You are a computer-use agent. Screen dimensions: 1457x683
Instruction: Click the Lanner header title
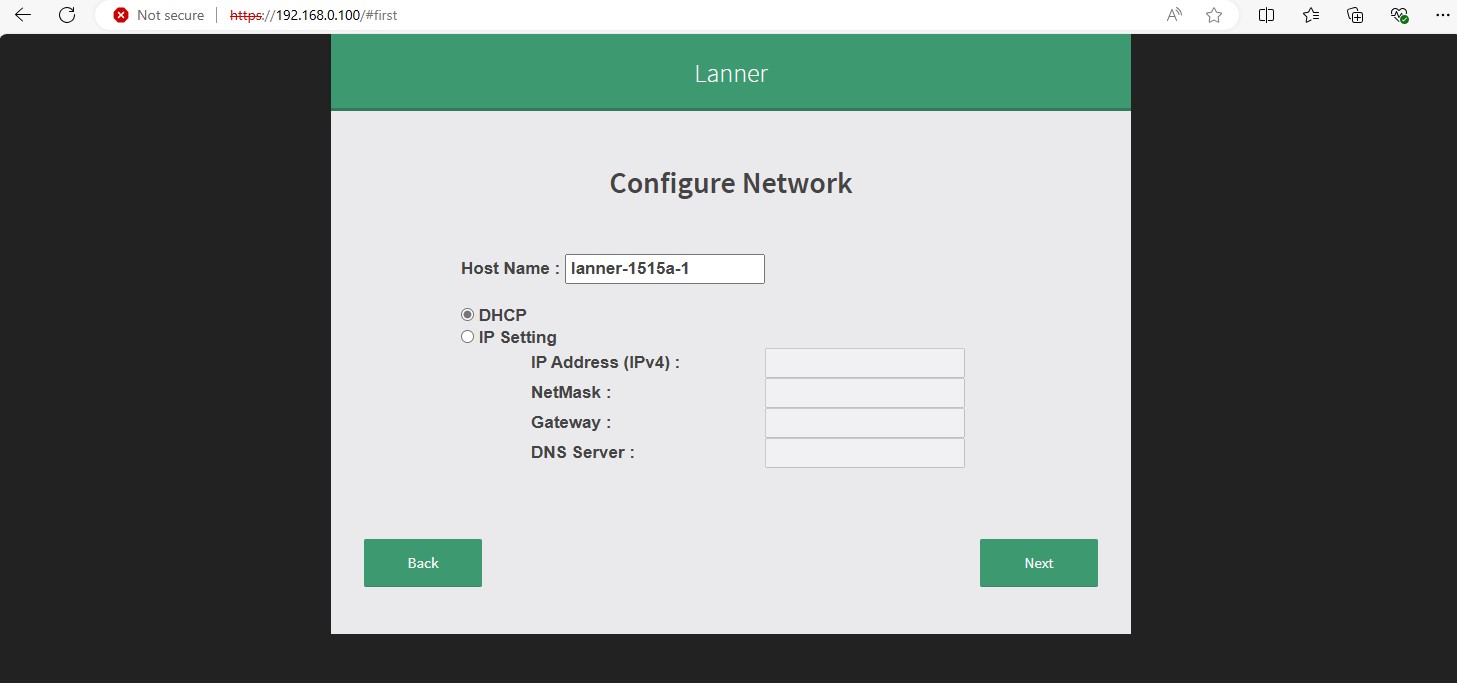pyautogui.click(x=731, y=73)
